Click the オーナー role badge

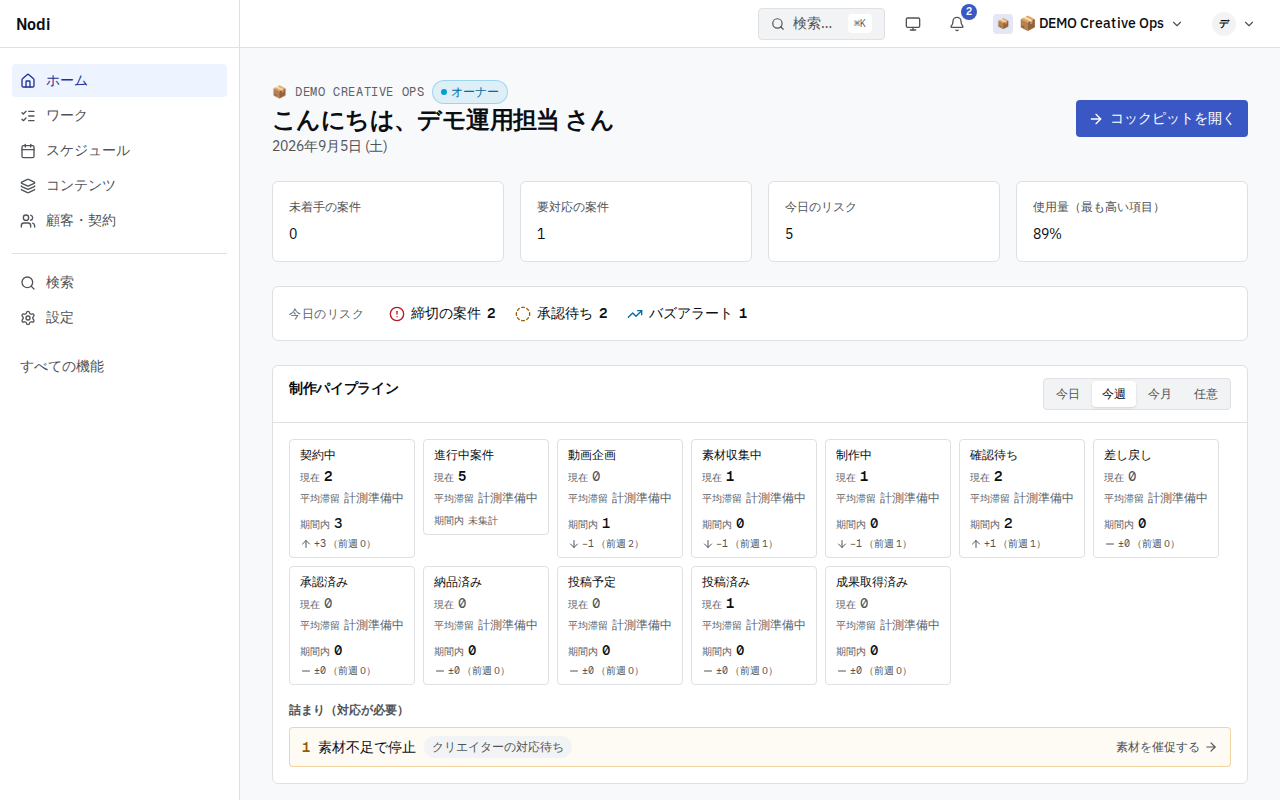tap(470, 92)
